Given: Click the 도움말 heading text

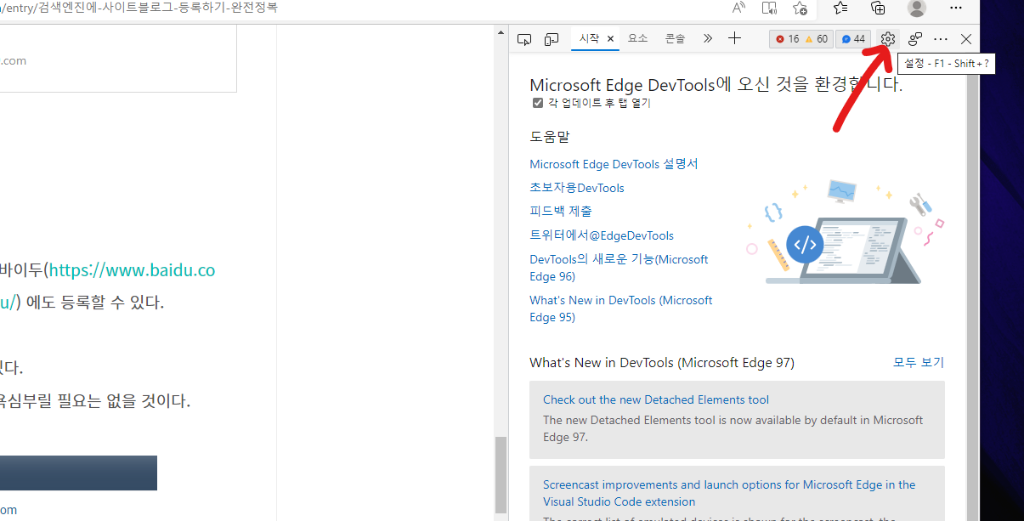Looking at the screenshot, I should pyautogui.click(x=550, y=137).
